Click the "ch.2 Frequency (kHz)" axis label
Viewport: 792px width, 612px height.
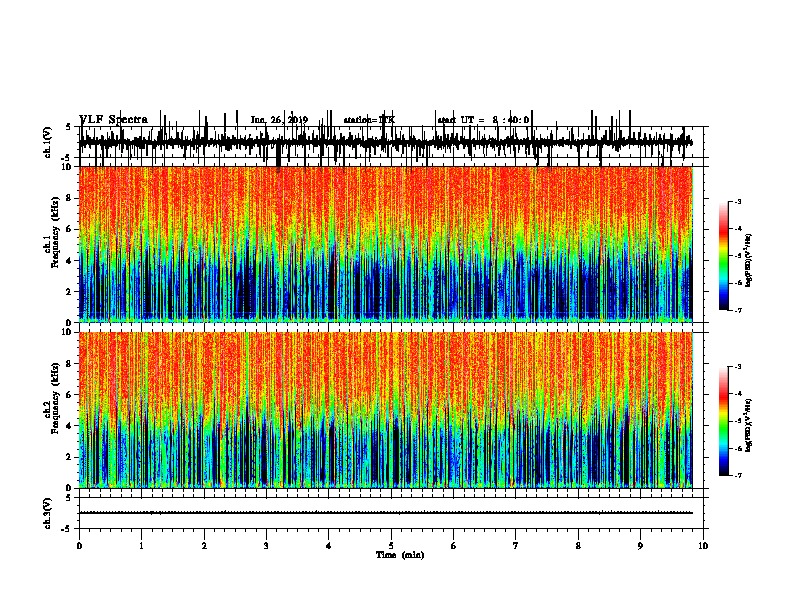point(51,398)
